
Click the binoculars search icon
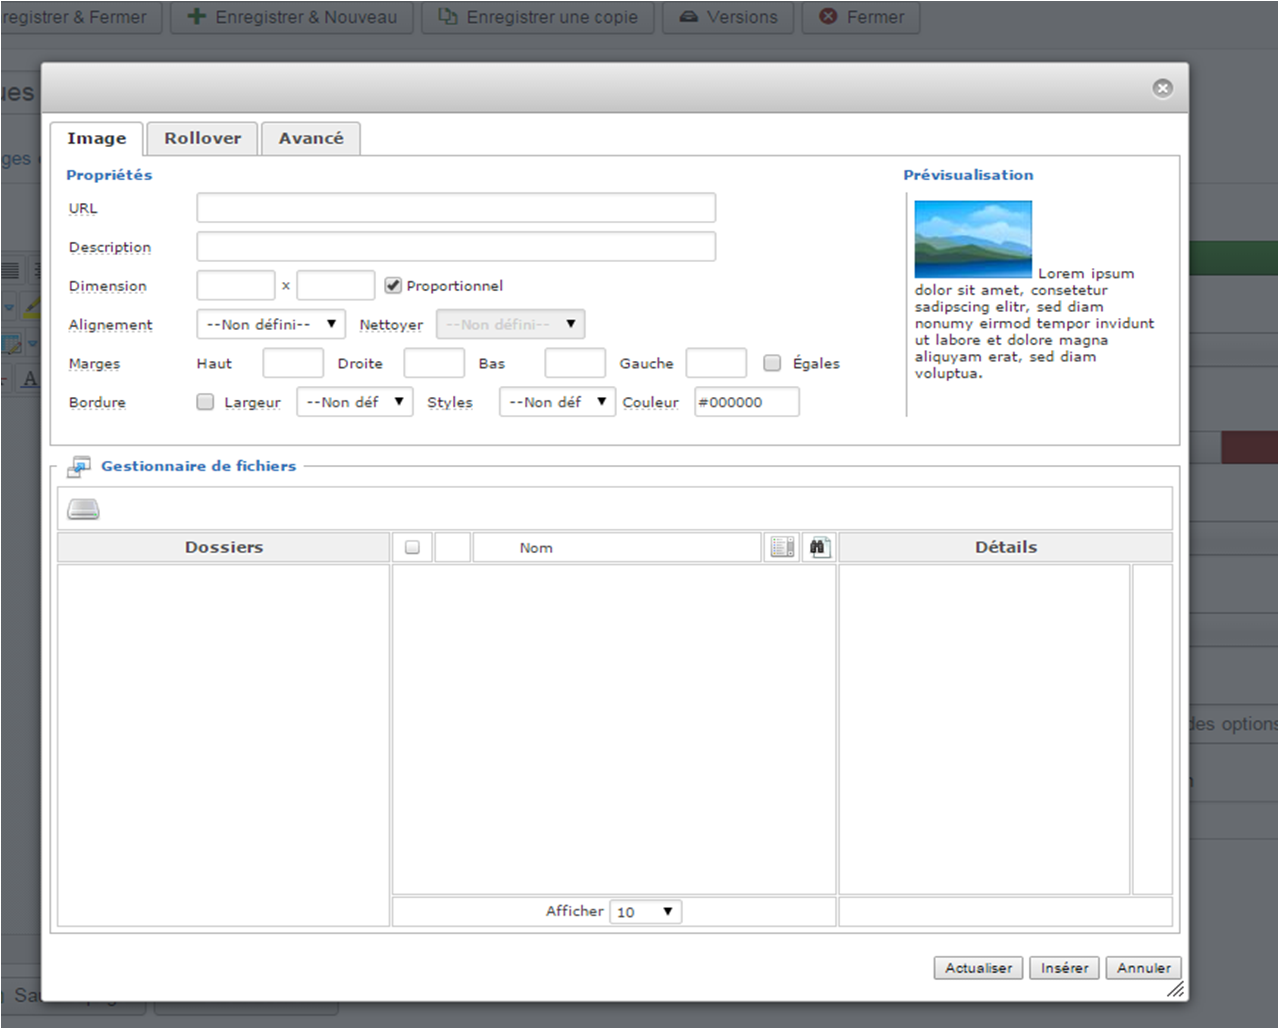coord(820,547)
